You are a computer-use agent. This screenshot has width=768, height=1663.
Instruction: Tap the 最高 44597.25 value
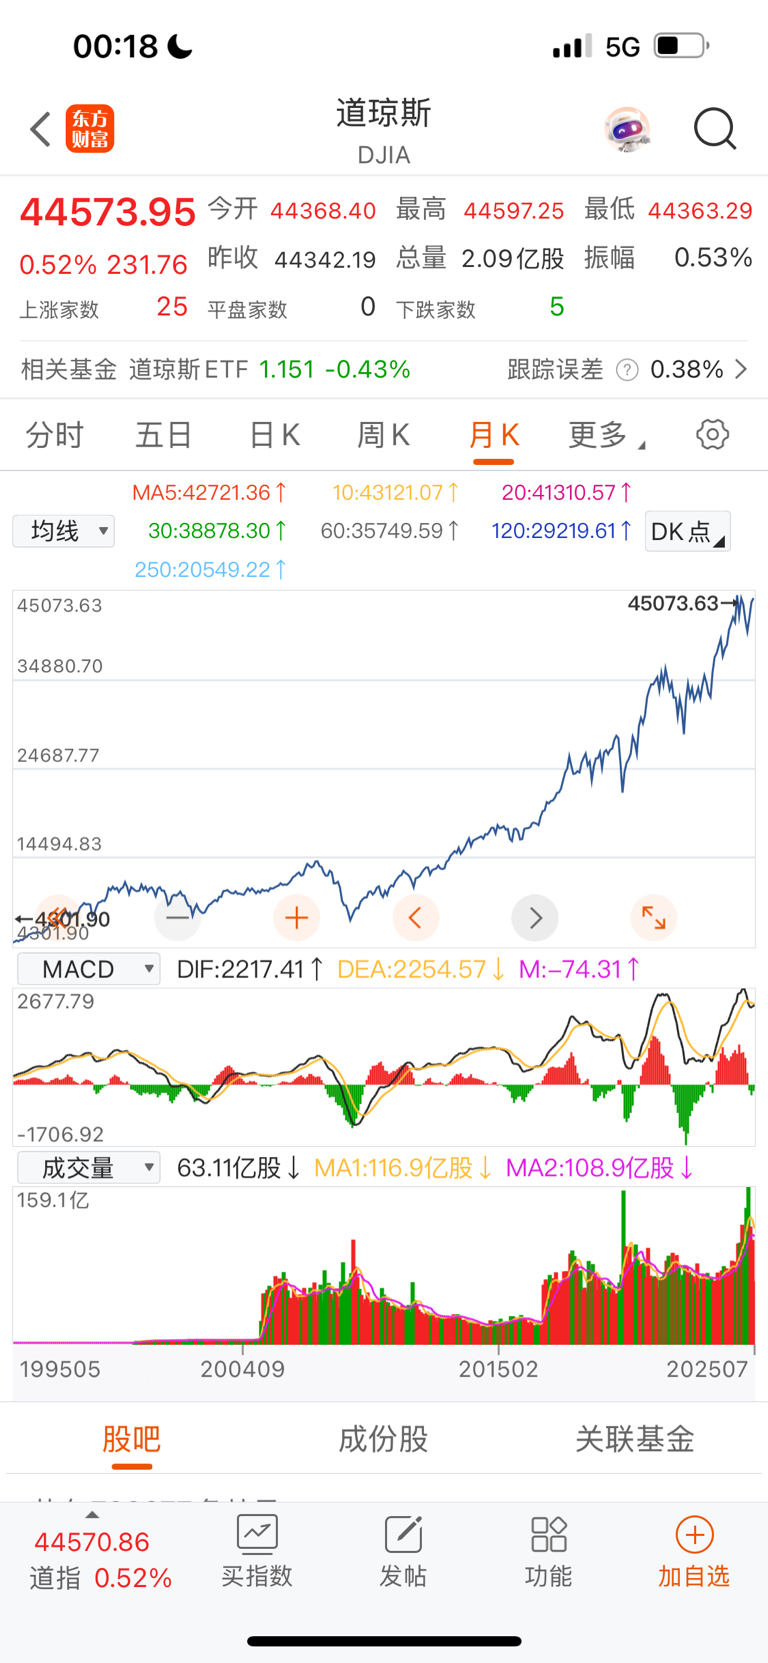pos(514,211)
